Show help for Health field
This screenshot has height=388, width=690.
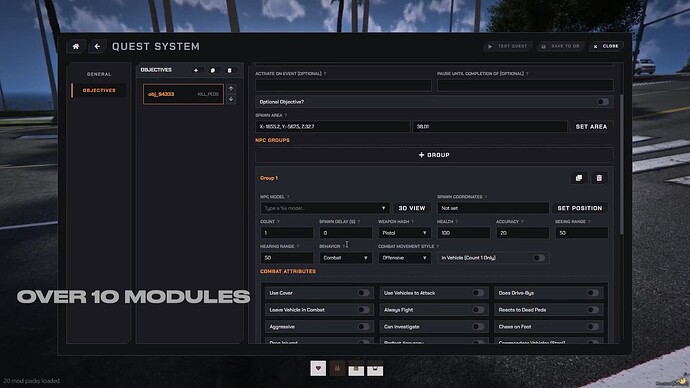[457, 222]
